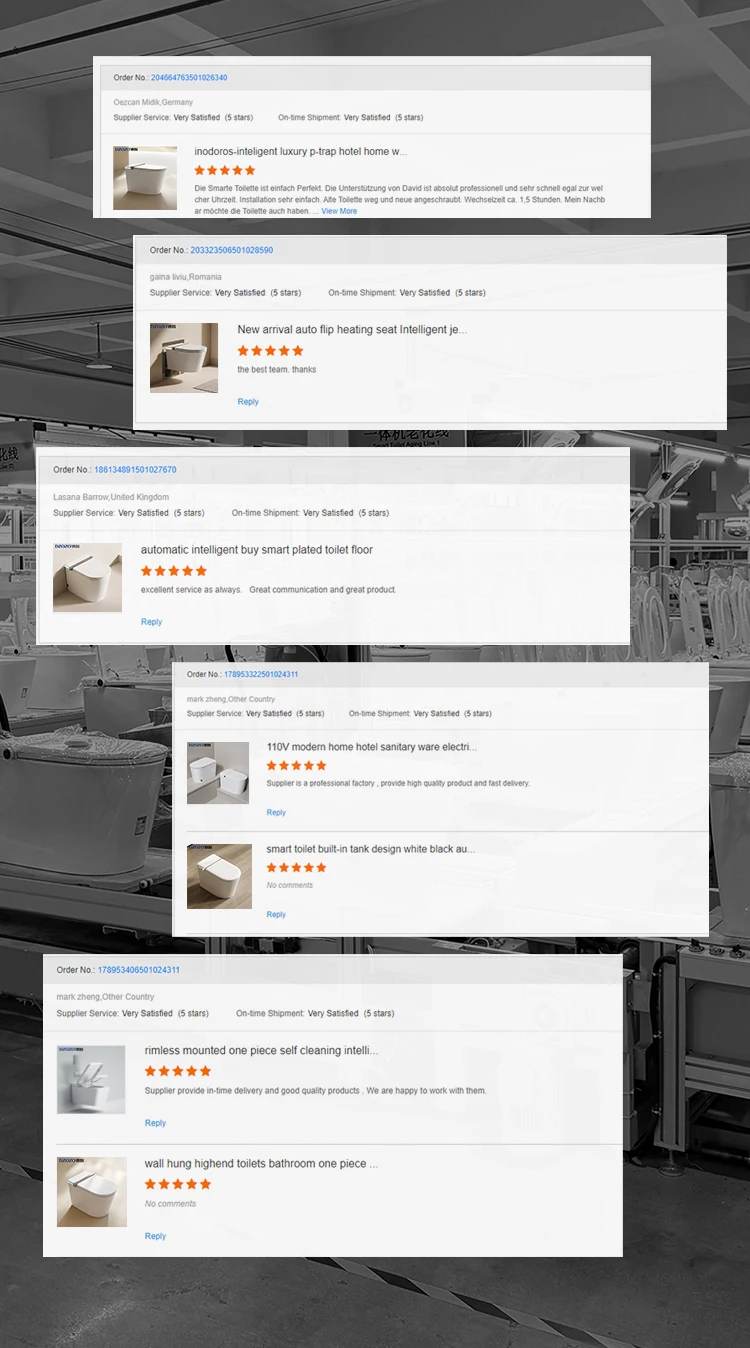Reply to wall hung highend toilets review
Viewport: 750px width, 1348px height.
point(155,1236)
